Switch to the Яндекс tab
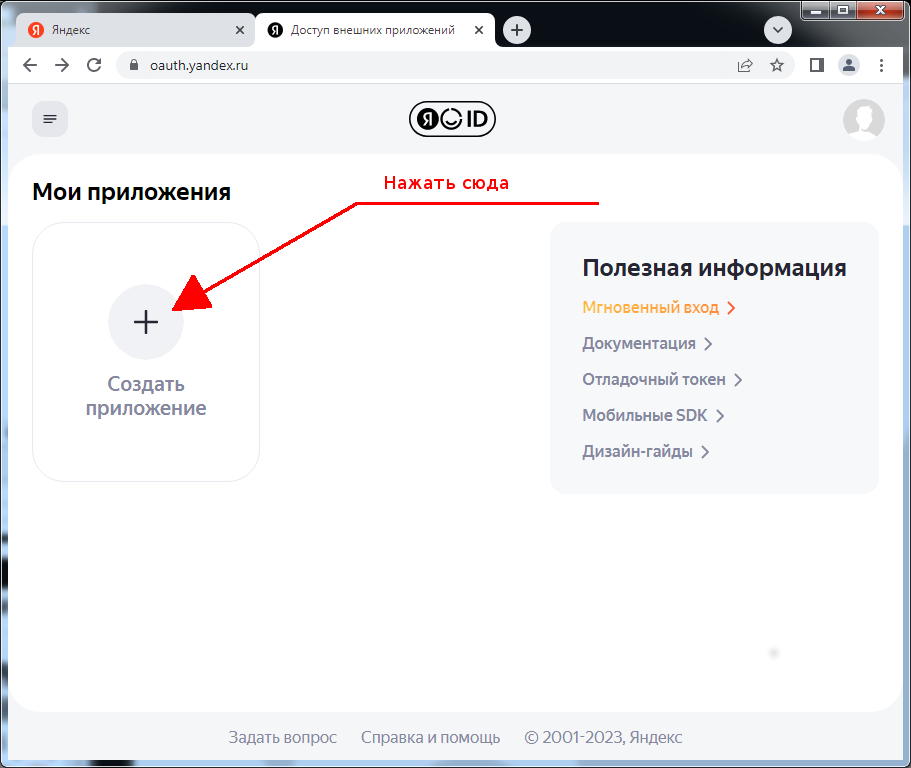Screen dimensions: 911x768 [x=135, y=30]
